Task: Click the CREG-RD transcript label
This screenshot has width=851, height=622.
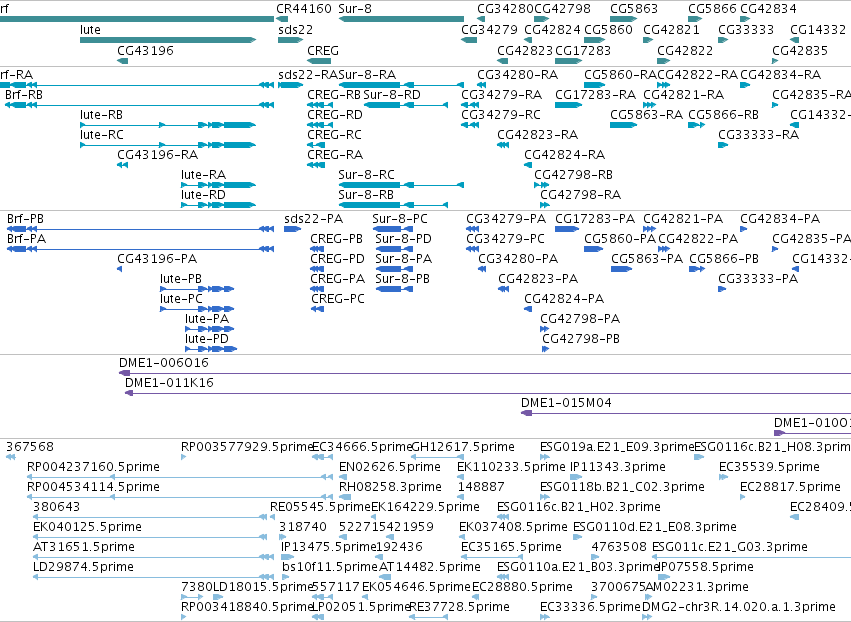Action: [335, 115]
